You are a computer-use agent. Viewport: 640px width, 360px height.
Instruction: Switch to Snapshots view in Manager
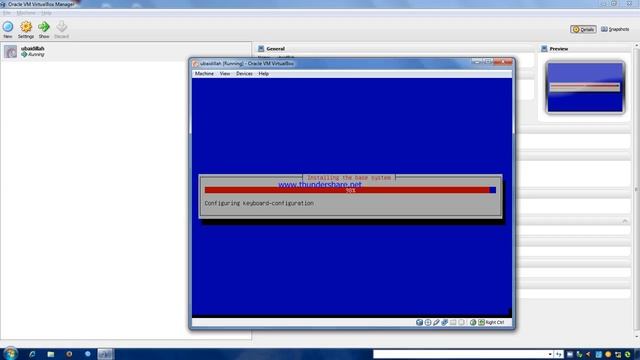(615, 29)
